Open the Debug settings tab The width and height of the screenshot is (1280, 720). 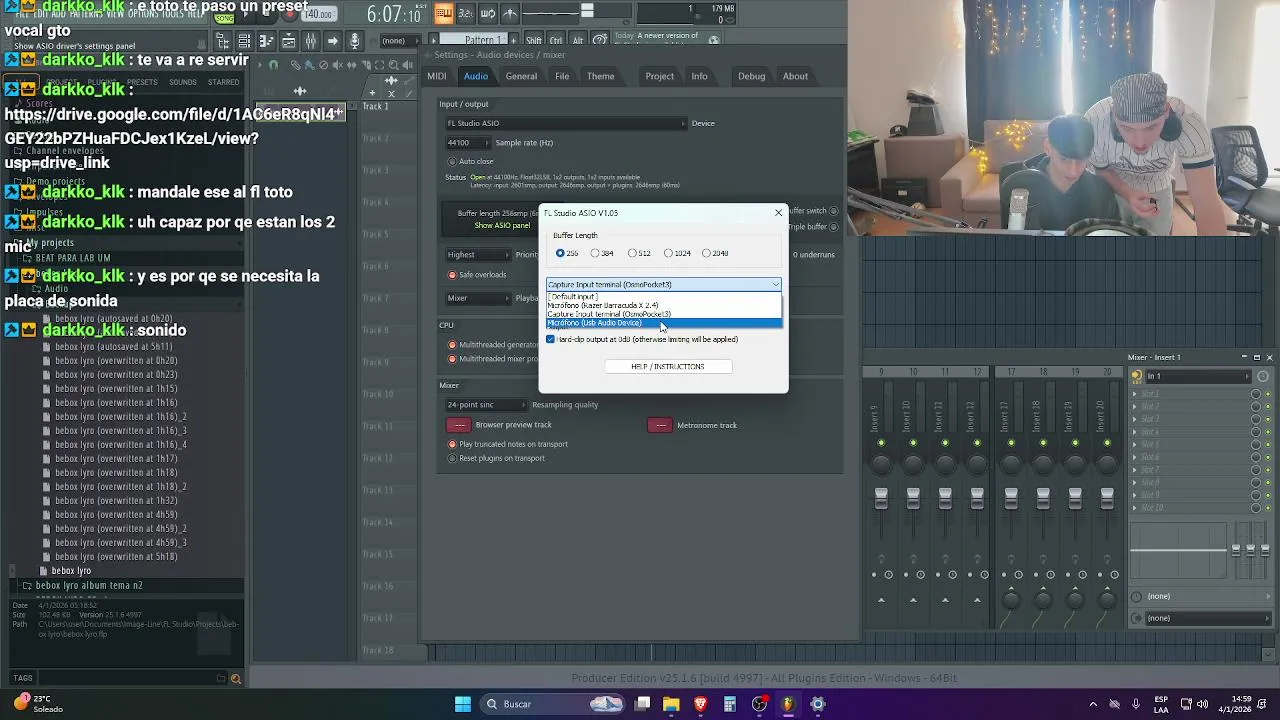coord(751,76)
